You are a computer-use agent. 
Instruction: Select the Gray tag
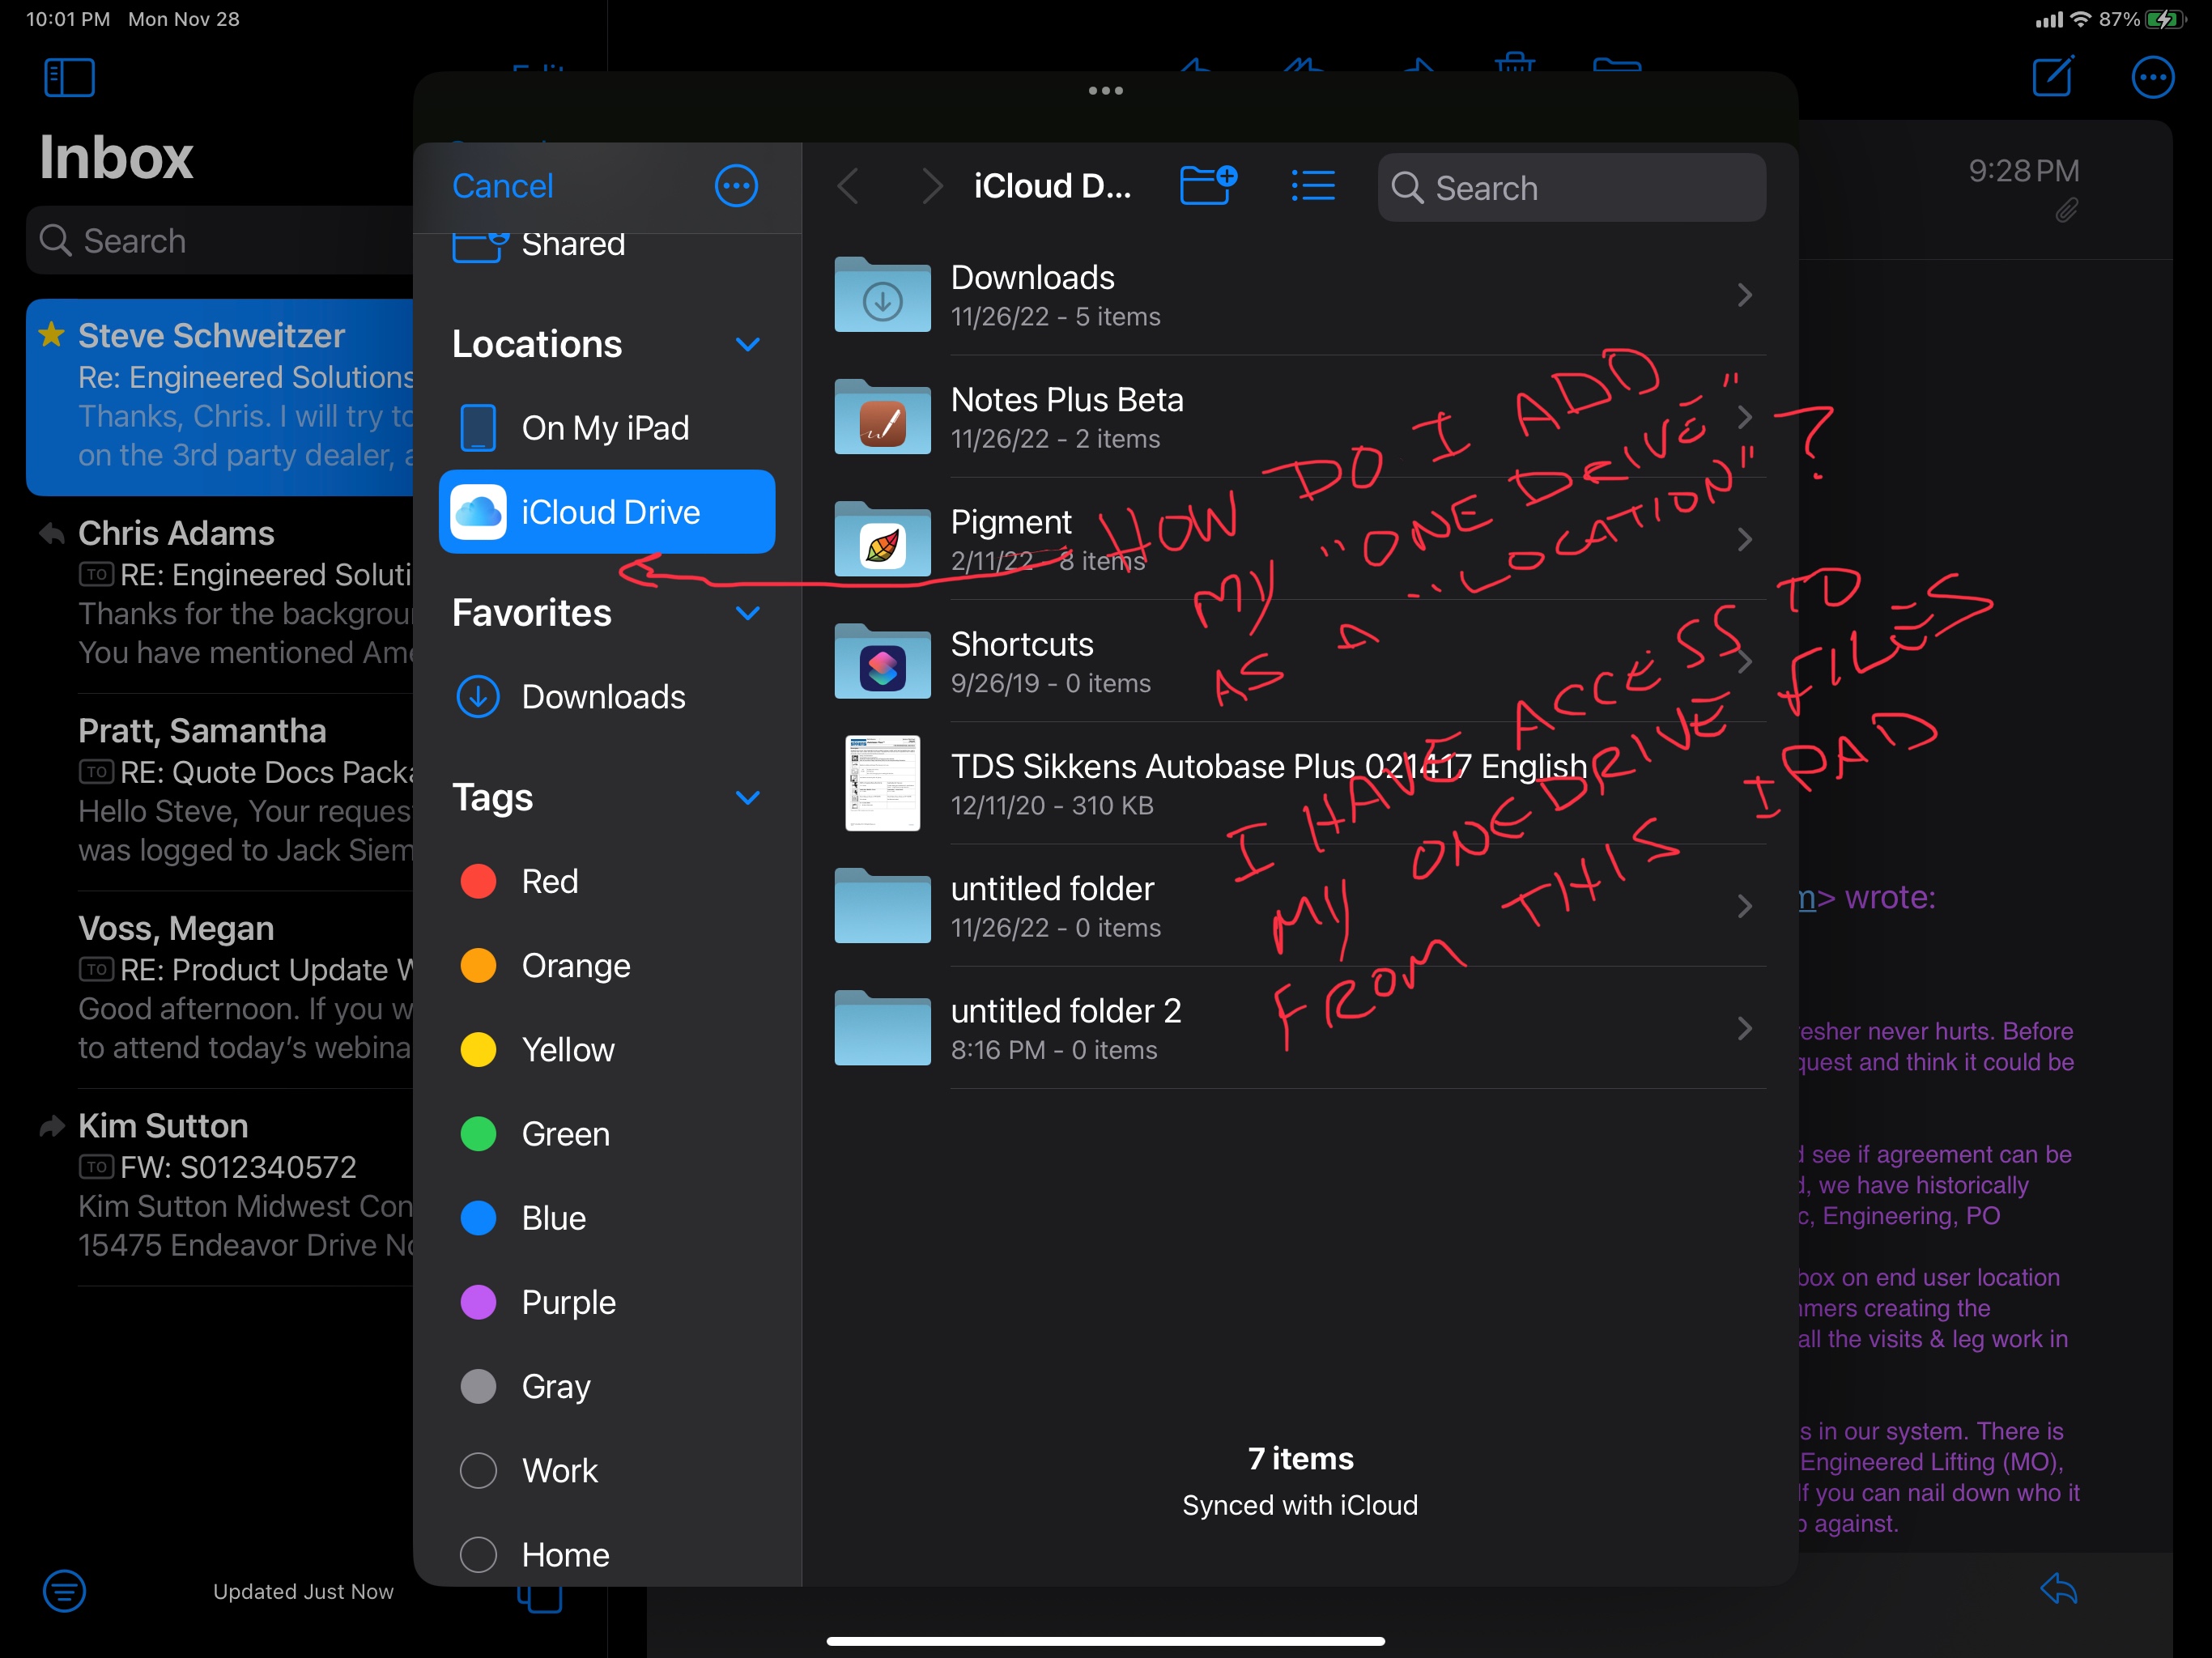555,1387
